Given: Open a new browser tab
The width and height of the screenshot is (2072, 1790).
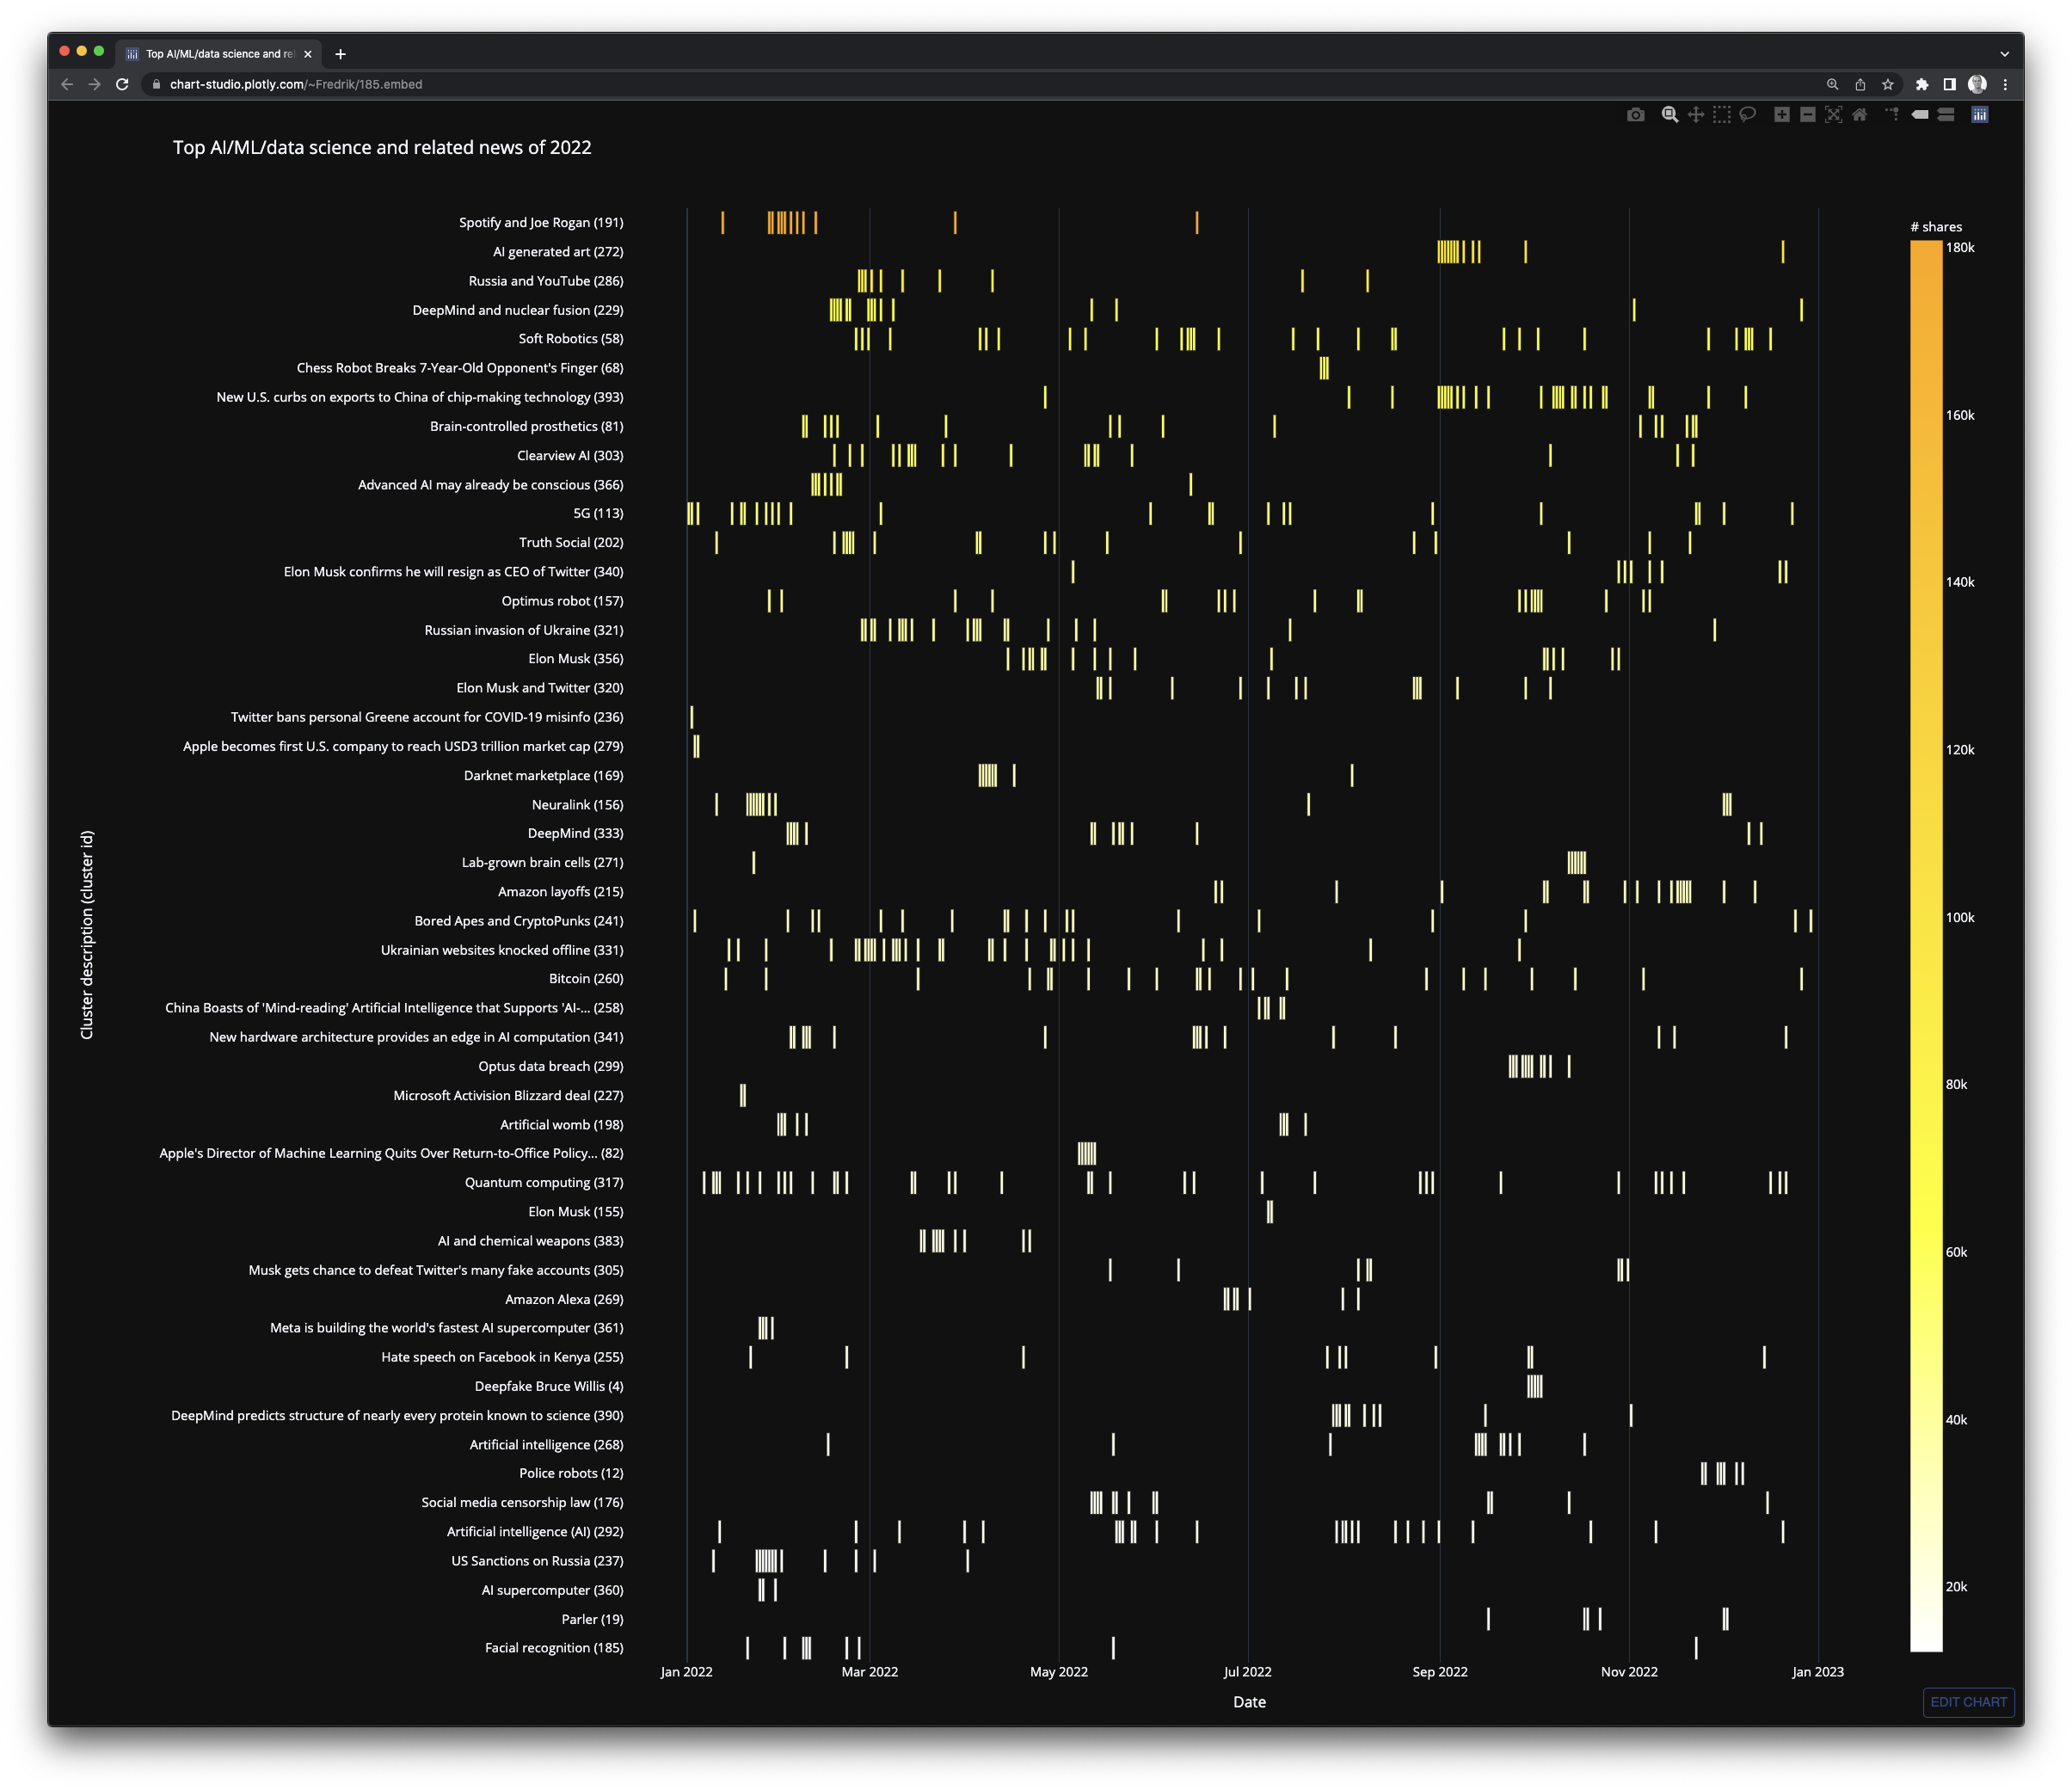Looking at the screenshot, I should [340, 54].
